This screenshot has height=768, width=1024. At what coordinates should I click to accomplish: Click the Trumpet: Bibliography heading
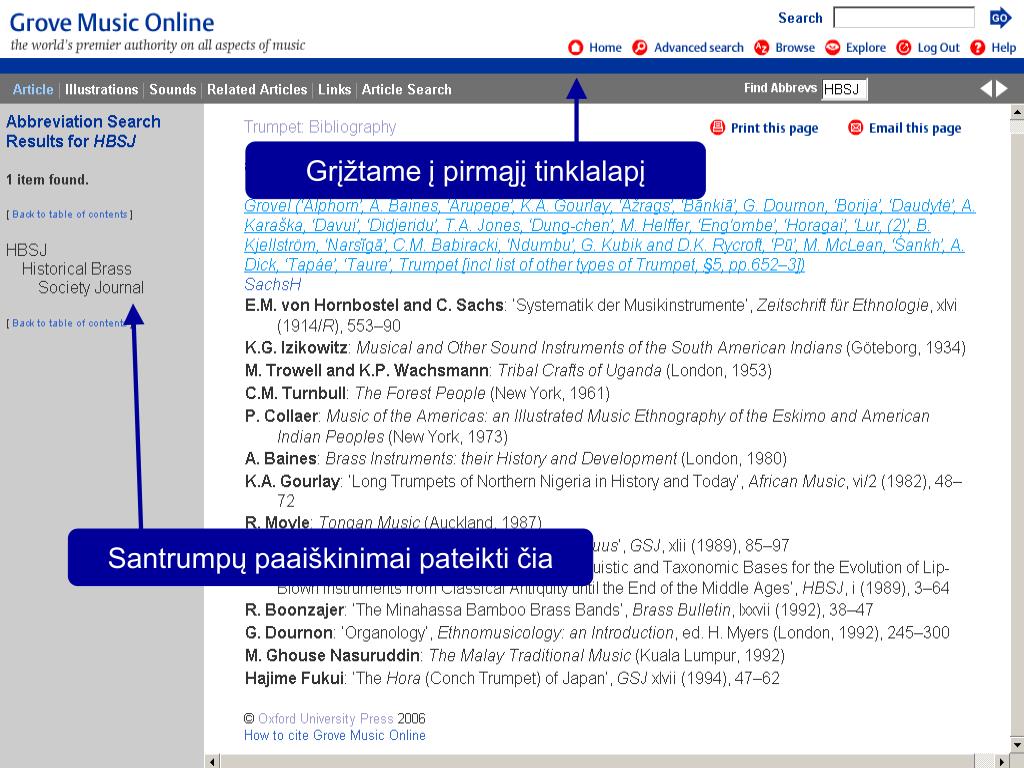(x=320, y=127)
